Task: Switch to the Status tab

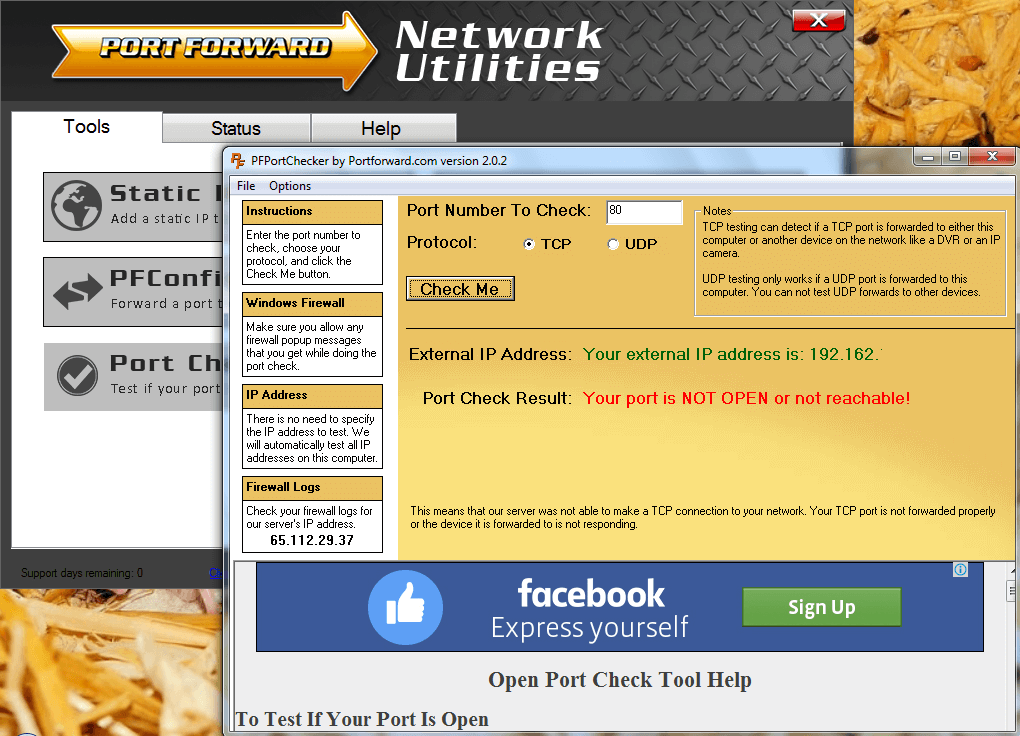Action: tap(236, 129)
